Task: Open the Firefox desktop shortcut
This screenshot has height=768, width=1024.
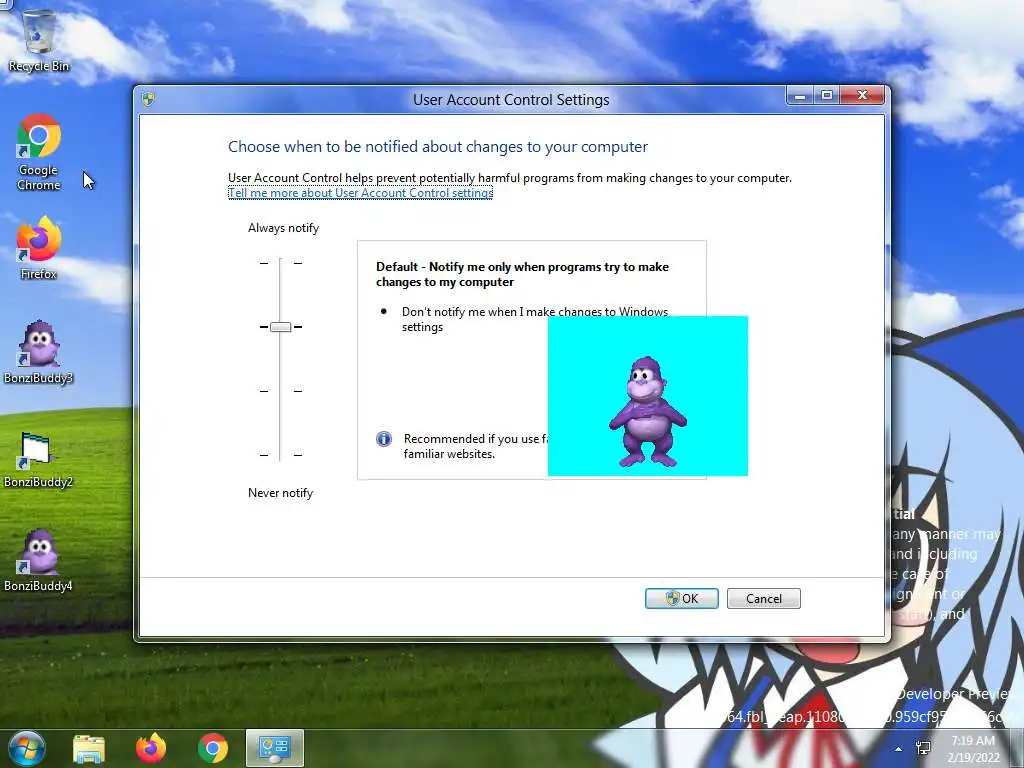Action: (x=39, y=248)
